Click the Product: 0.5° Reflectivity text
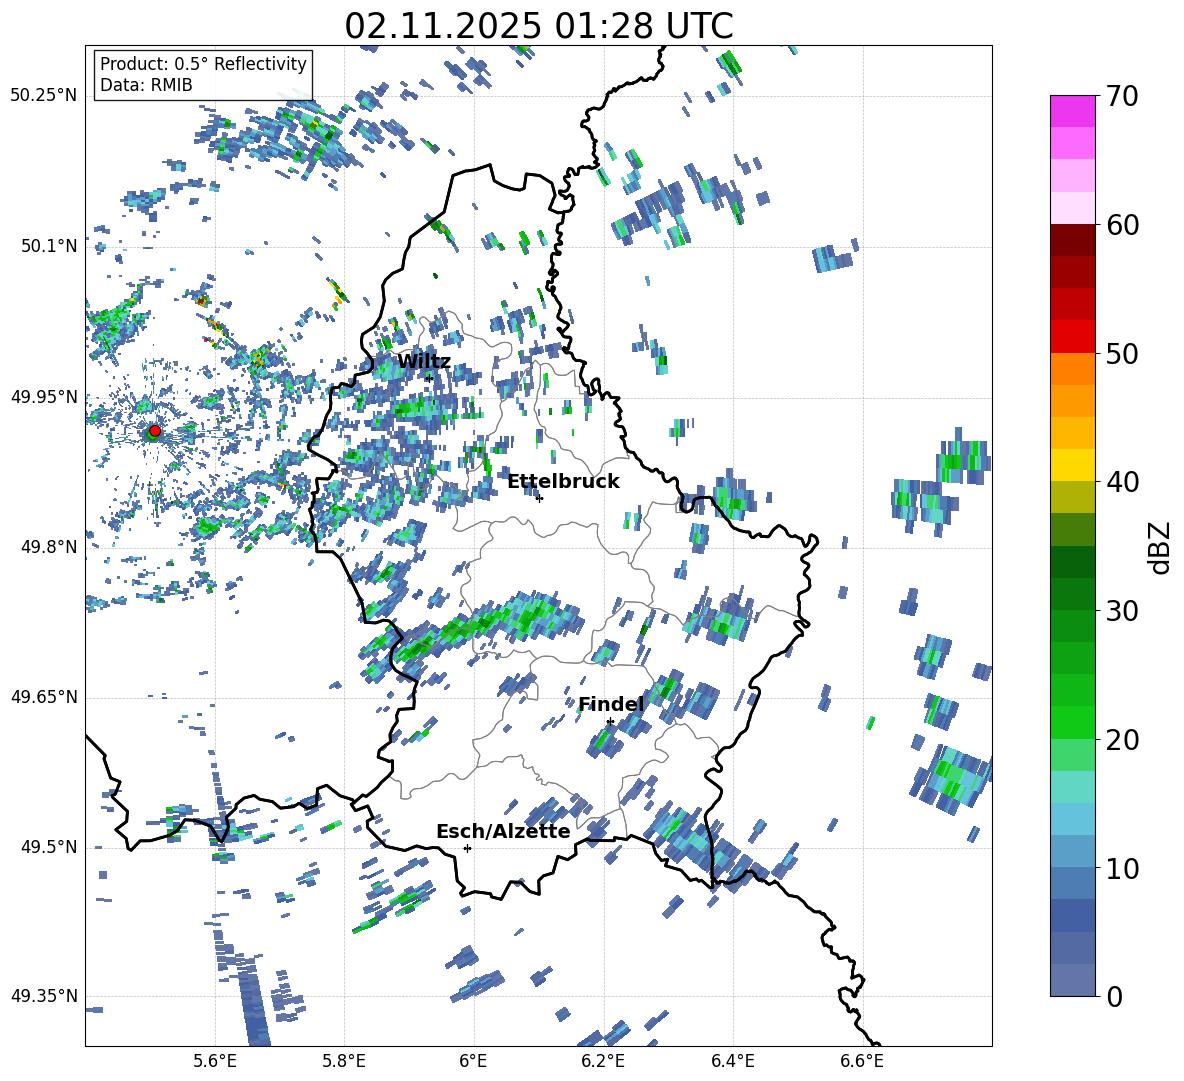This screenshot has width=1184, height=1081. (203, 64)
